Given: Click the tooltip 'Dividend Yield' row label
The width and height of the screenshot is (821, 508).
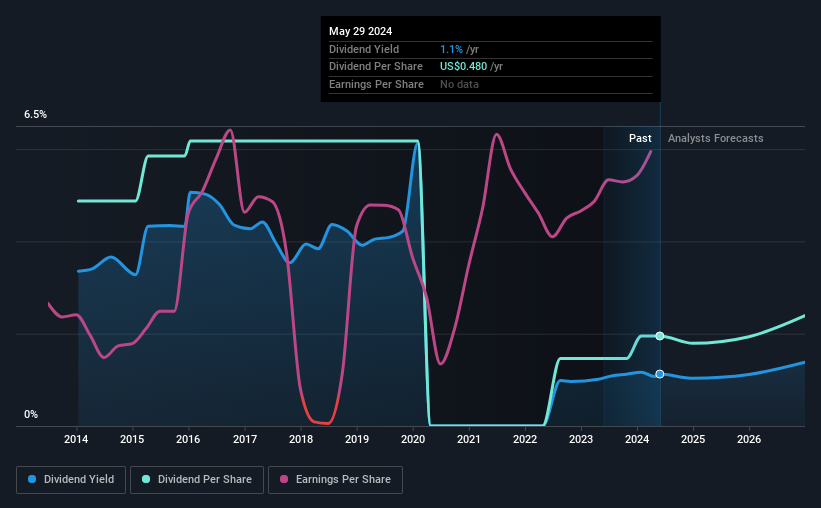Looking at the screenshot, I should 364,49.
